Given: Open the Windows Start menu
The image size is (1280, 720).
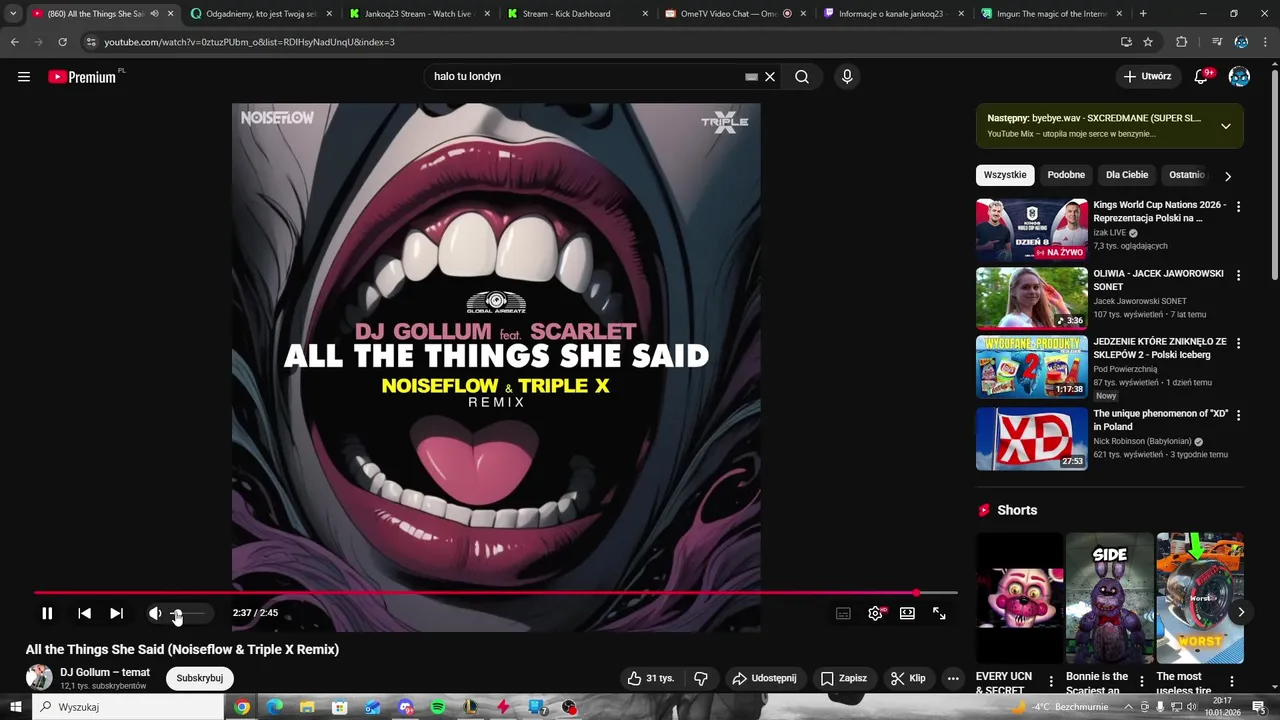Looking at the screenshot, I should [15, 707].
